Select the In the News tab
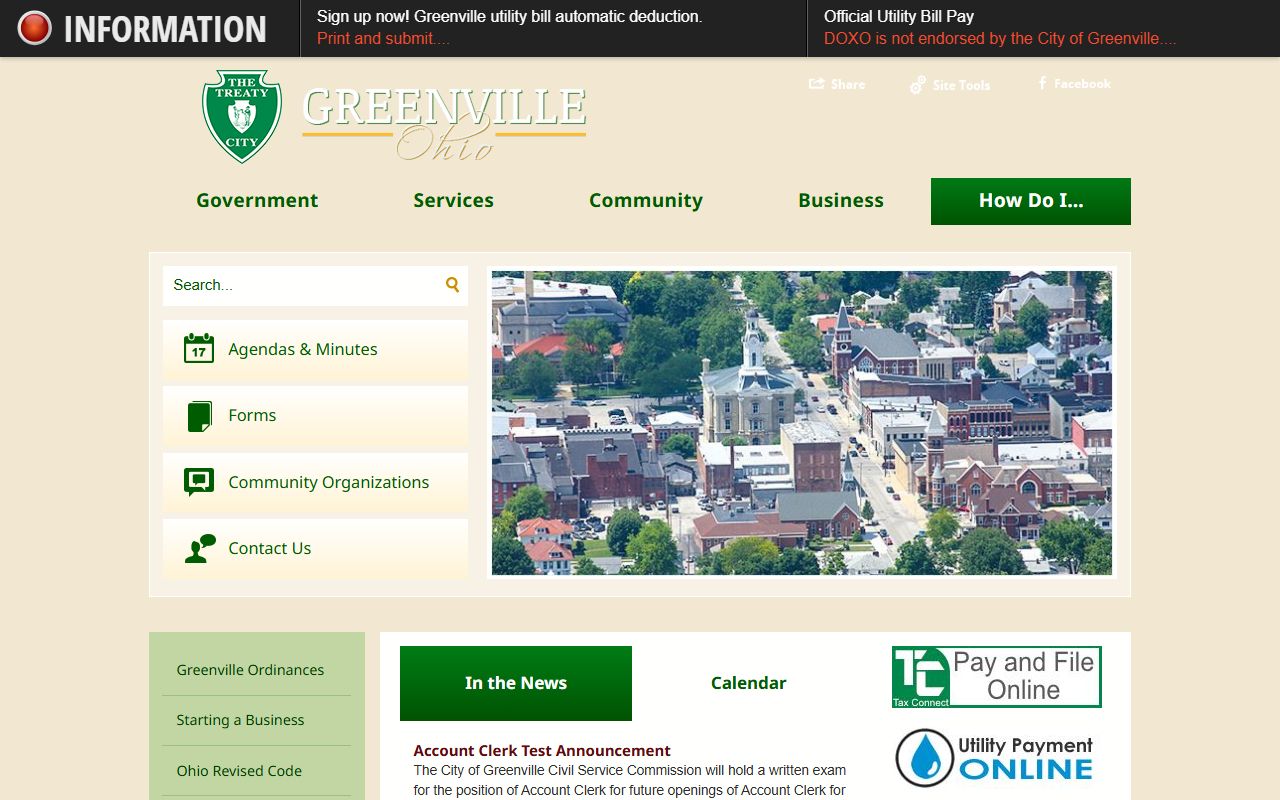Screen dimensions: 1280x800 coord(516,683)
